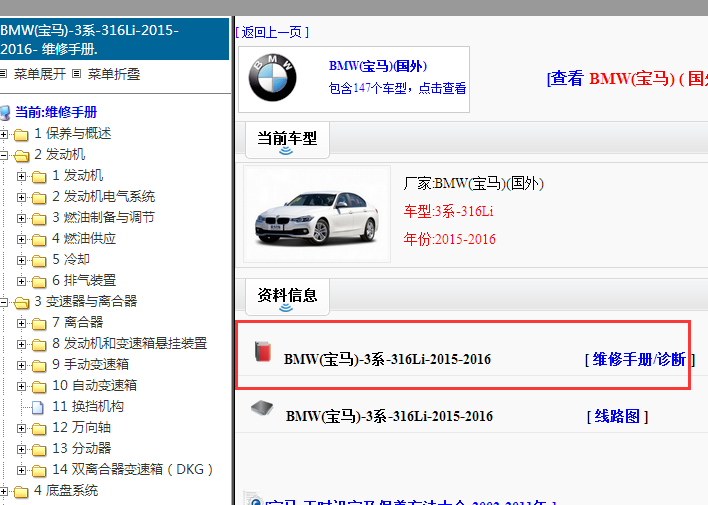This screenshot has width=708, height=505.
Task: Select 菜单折叠 to collapse all menus
Action: 114,74
